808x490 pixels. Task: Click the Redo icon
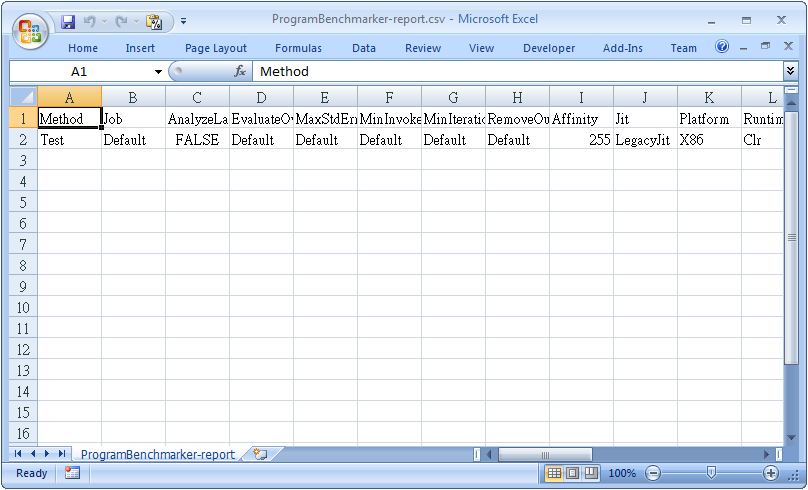(122, 22)
